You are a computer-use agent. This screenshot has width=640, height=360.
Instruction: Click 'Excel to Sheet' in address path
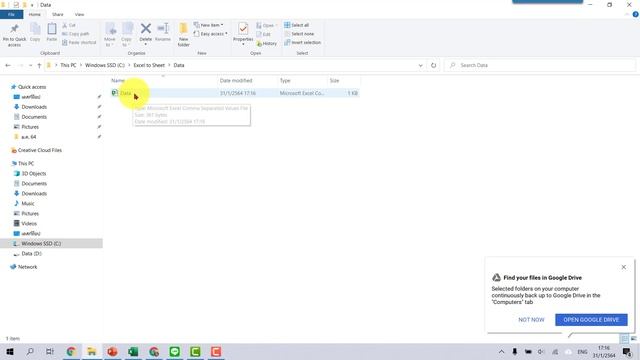click(x=149, y=65)
